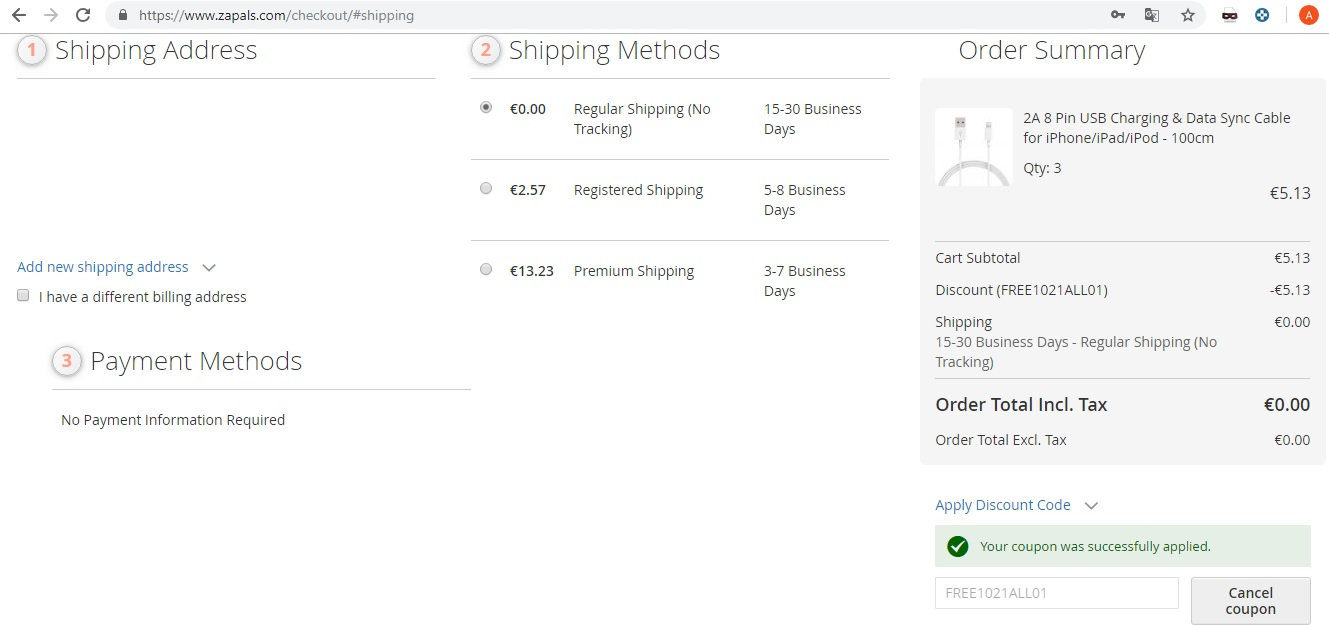Viewport: 1329px width, 625px height.
Task: Open the translate page icon
Action: pos(1152,15)
